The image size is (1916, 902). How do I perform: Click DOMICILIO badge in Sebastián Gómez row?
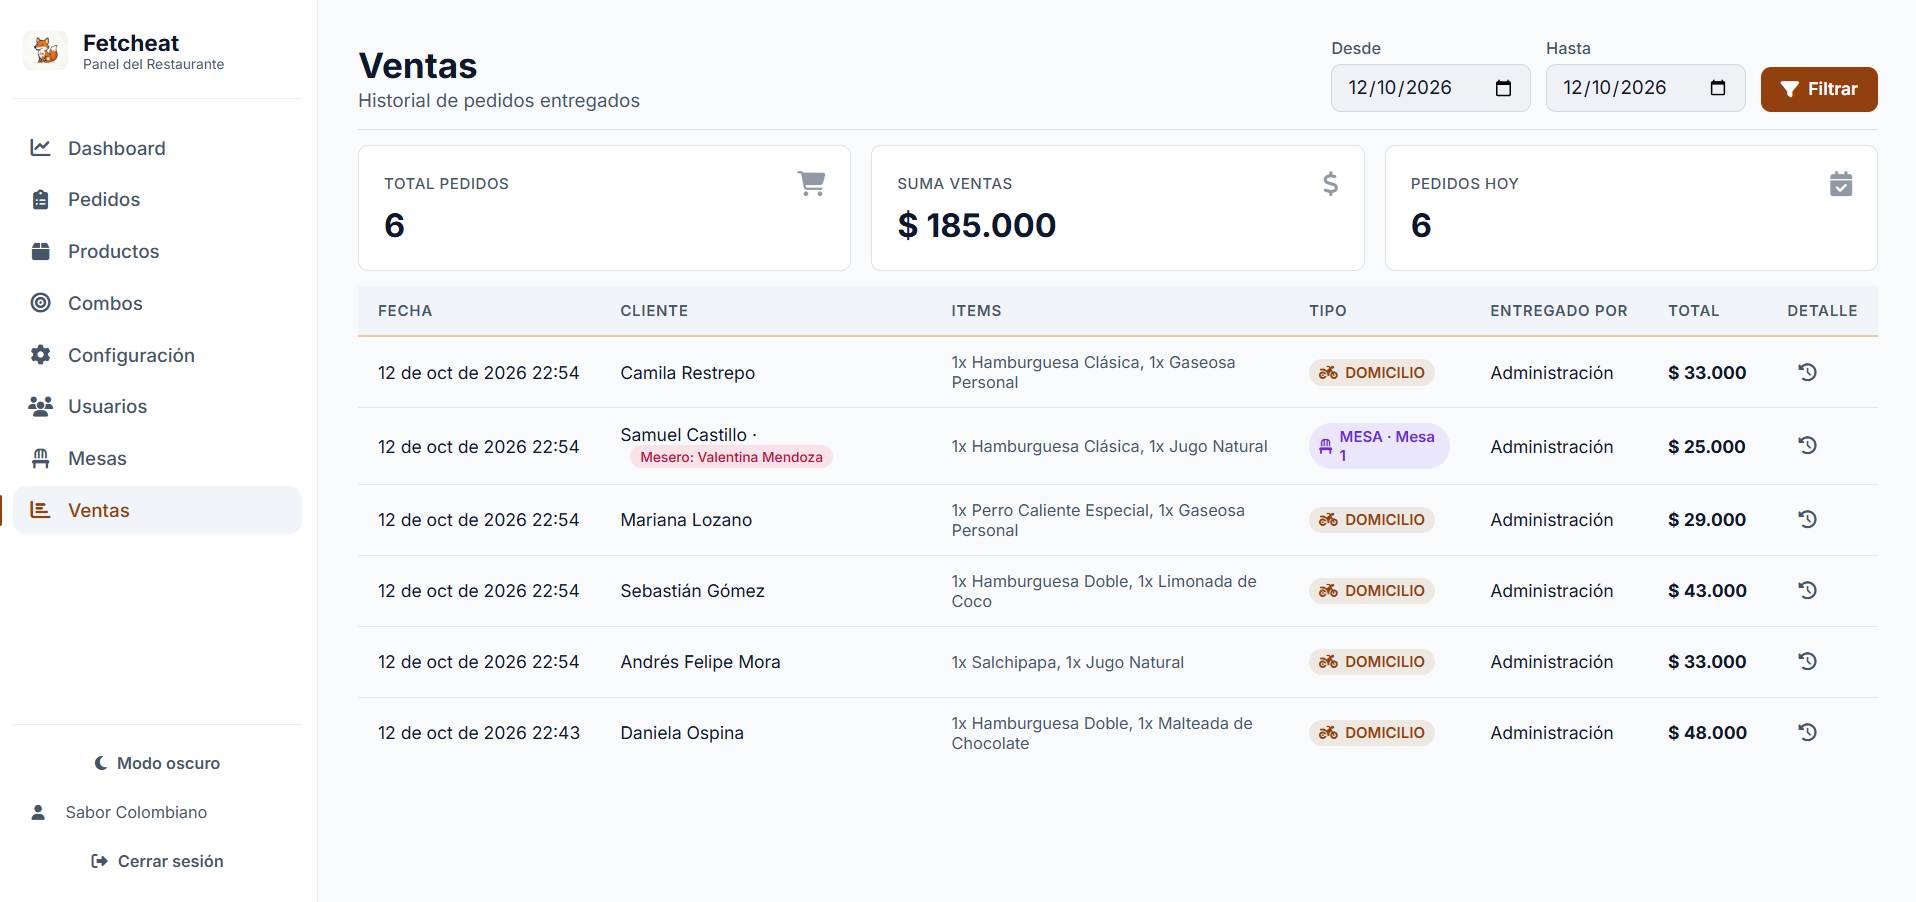[x=1371, y=590]
